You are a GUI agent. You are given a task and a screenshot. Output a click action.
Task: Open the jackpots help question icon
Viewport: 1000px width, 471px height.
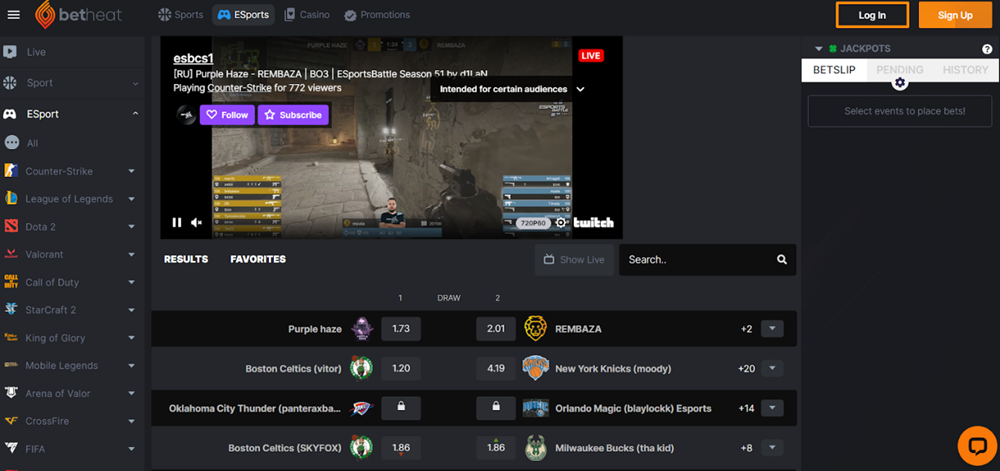[987, 49]
